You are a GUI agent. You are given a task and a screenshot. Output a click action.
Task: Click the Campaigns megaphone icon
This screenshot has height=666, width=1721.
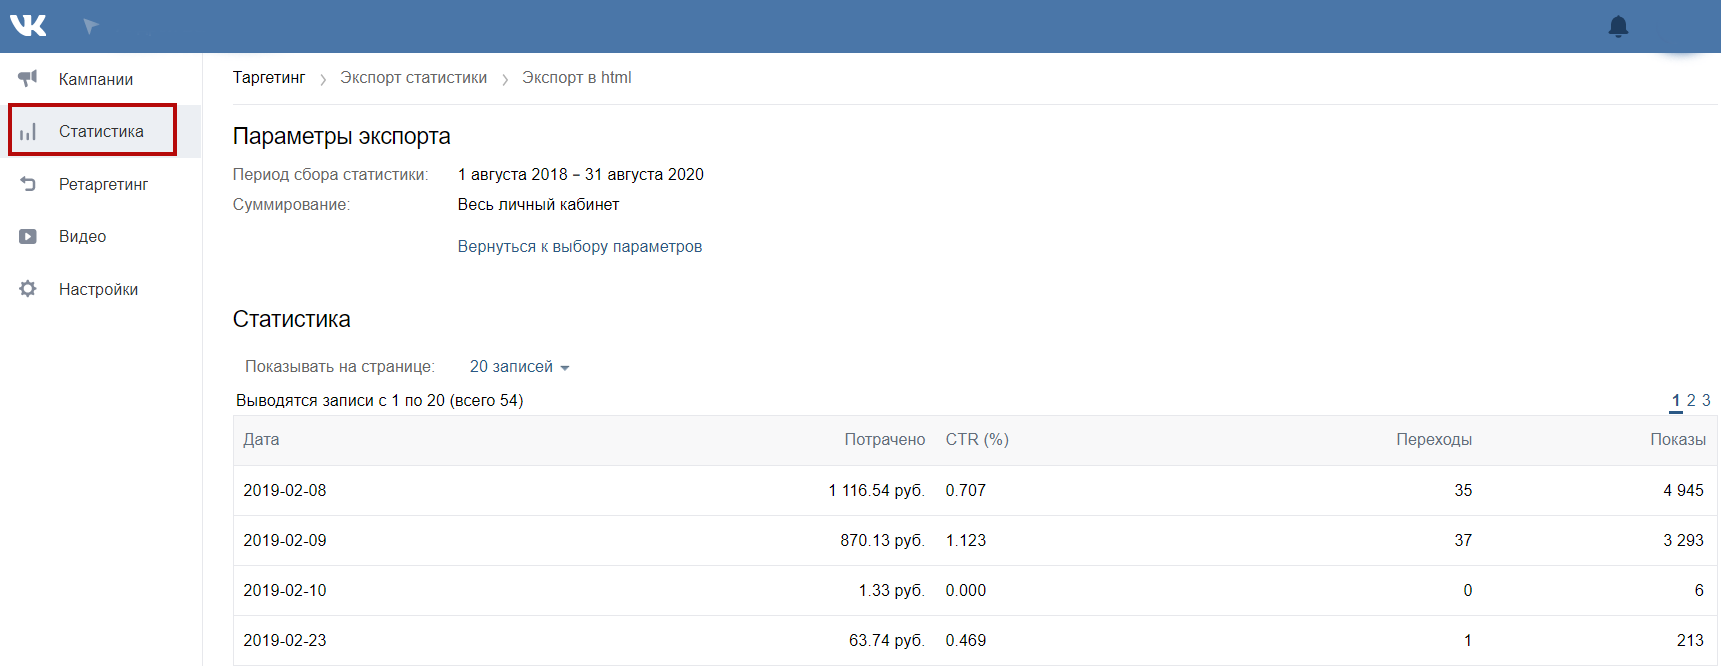[28, 79]
